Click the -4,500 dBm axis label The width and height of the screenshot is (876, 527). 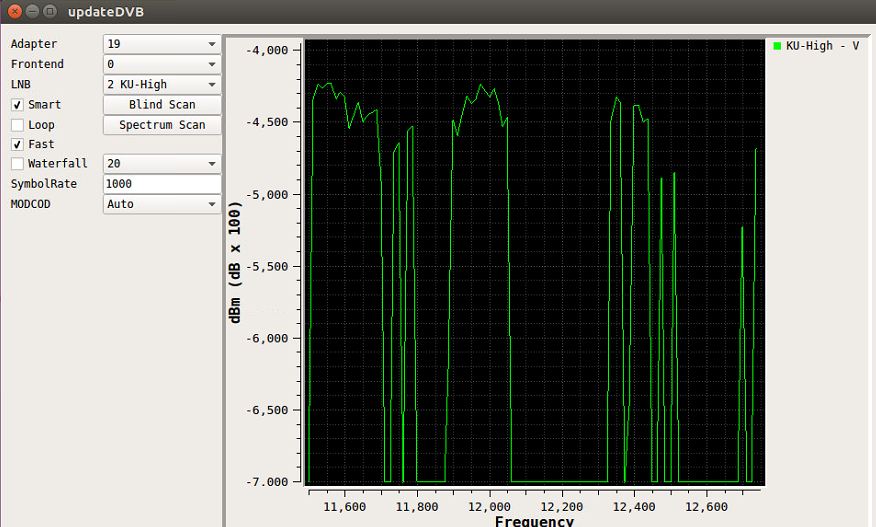point(267,122)
